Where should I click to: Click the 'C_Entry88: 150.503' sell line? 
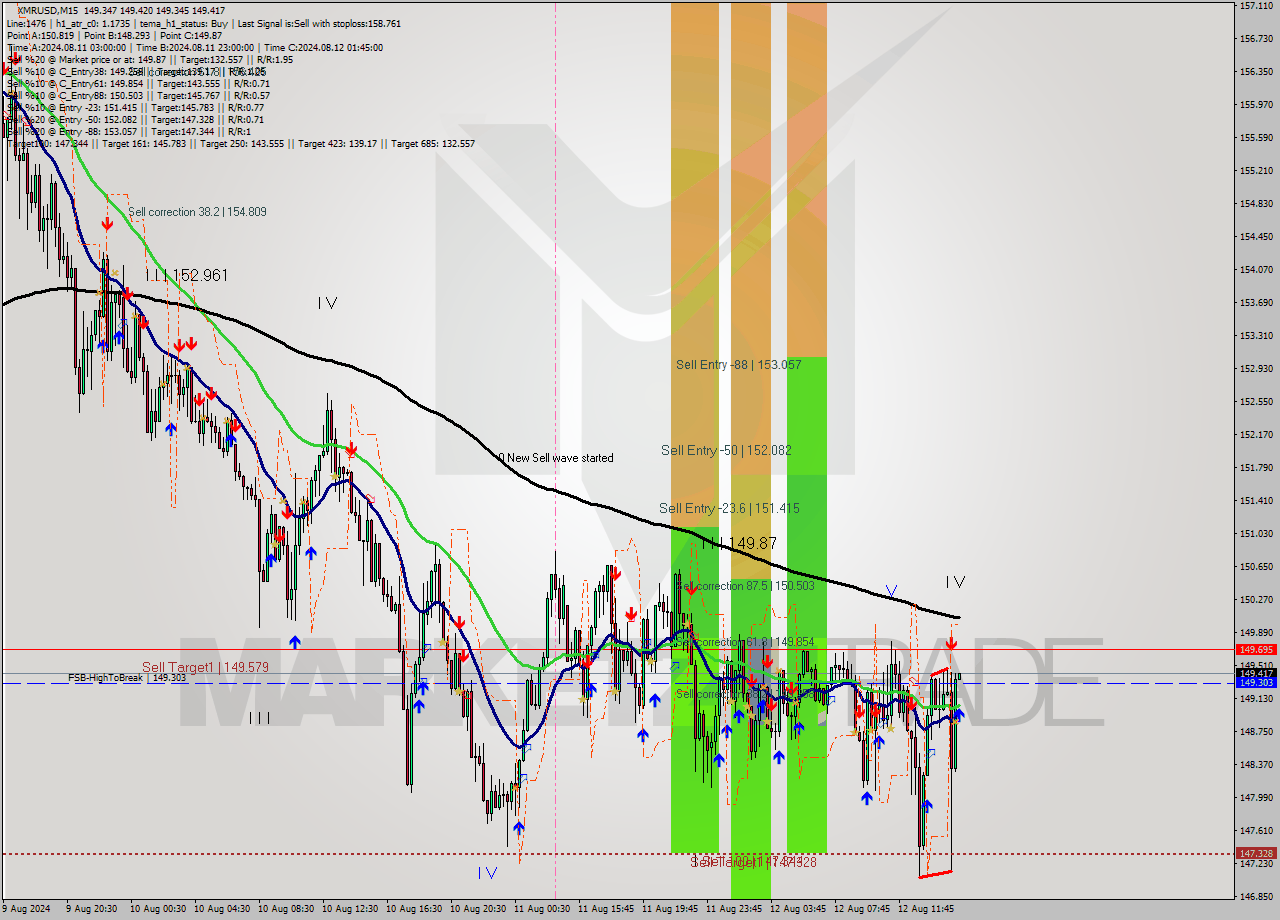tap(136, 95)
